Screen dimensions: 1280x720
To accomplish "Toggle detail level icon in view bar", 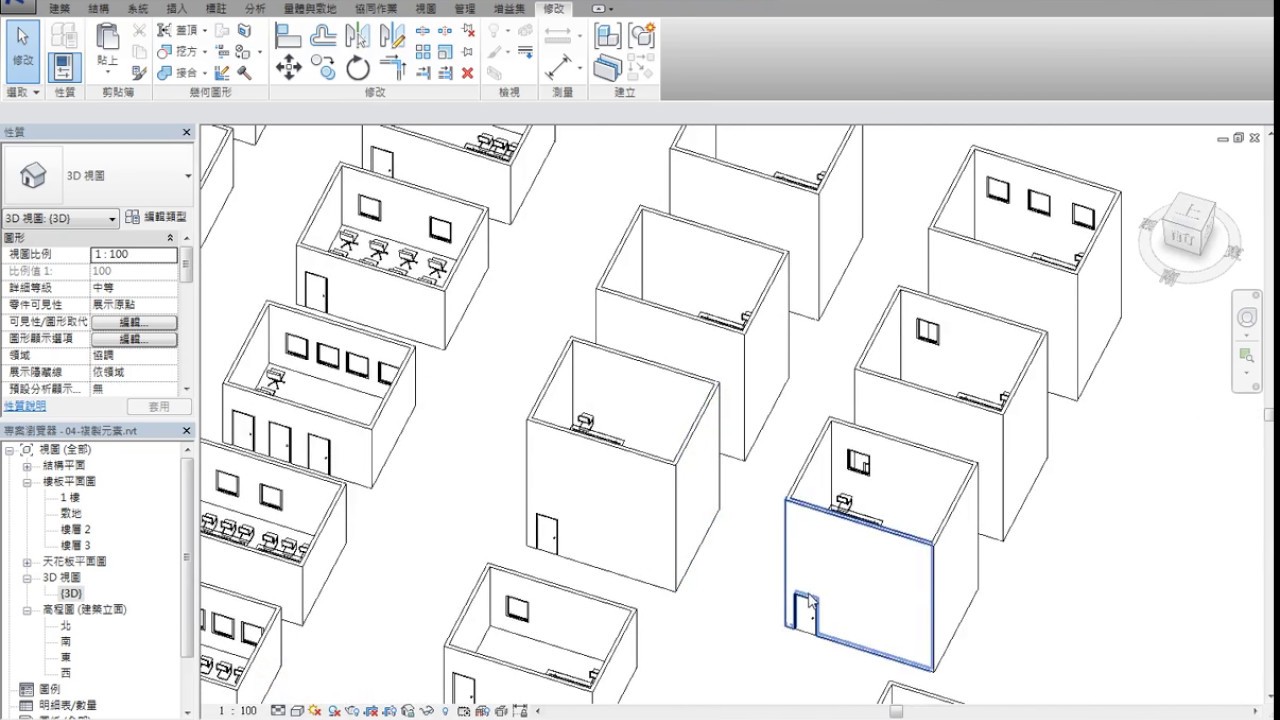I will coord(277,711).
